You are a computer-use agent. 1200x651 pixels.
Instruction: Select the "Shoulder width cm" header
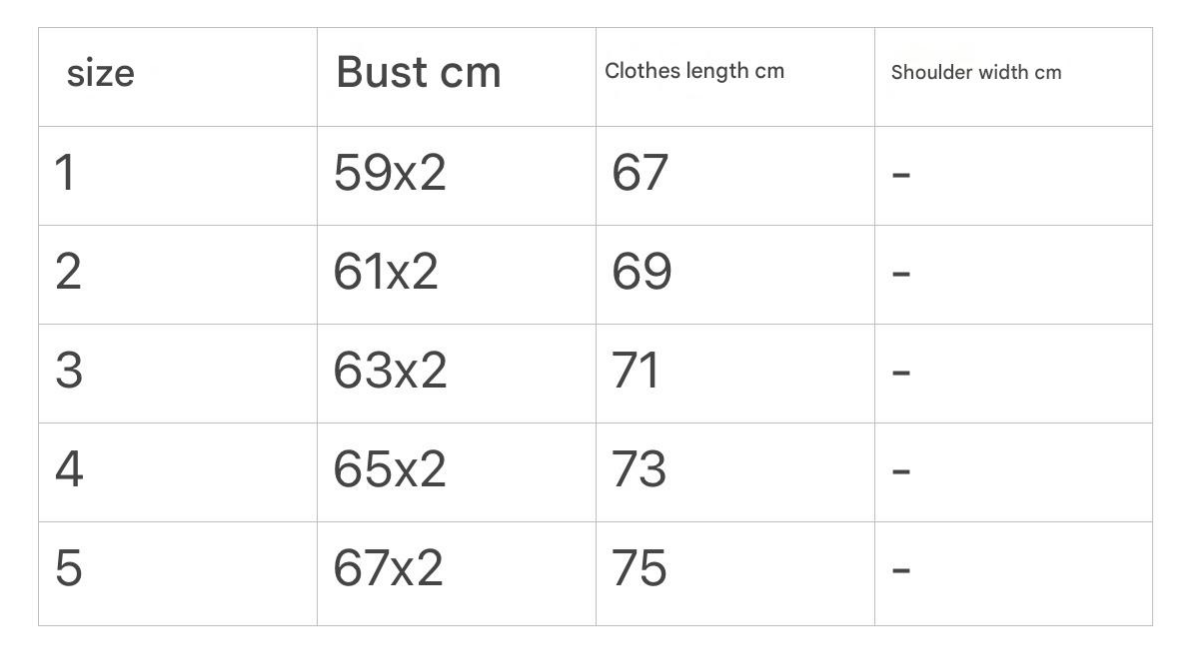(975, 73)
